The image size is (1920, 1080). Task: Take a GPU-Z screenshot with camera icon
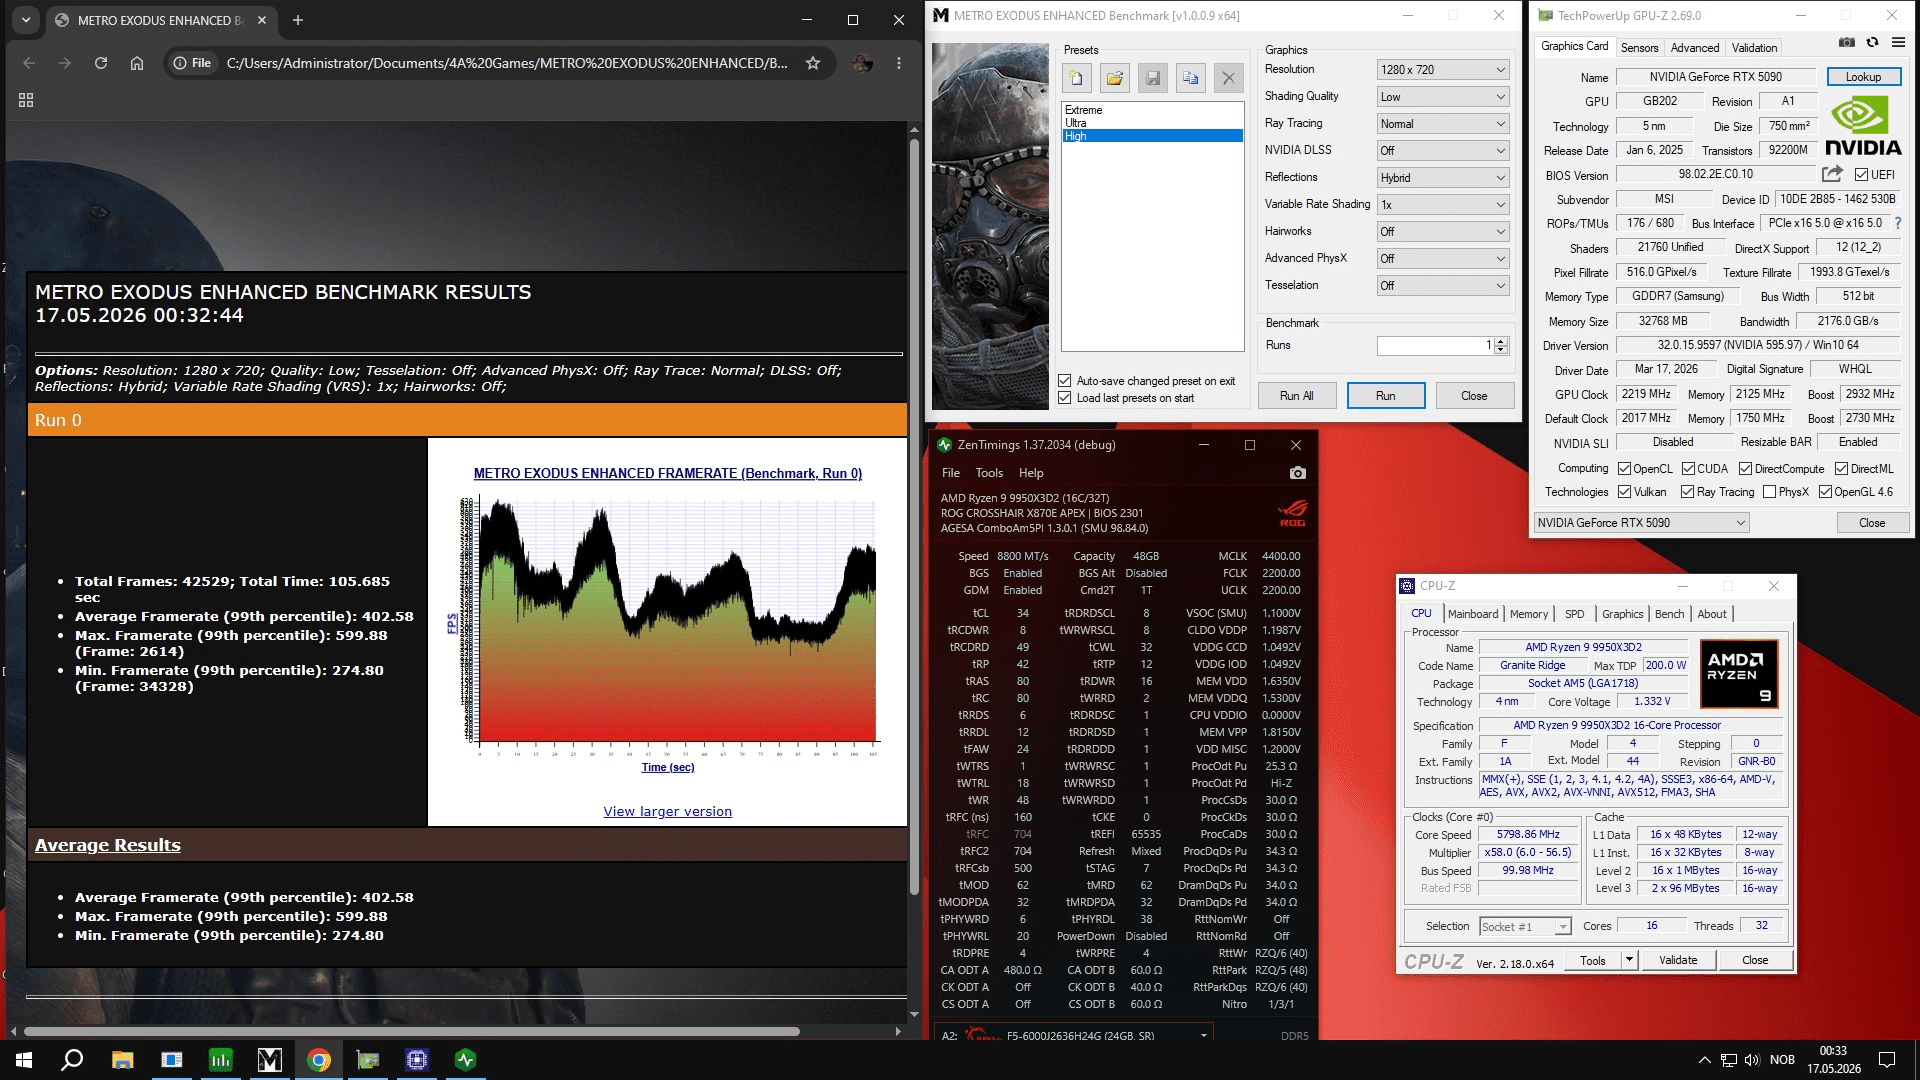[x=1847, y=42]
